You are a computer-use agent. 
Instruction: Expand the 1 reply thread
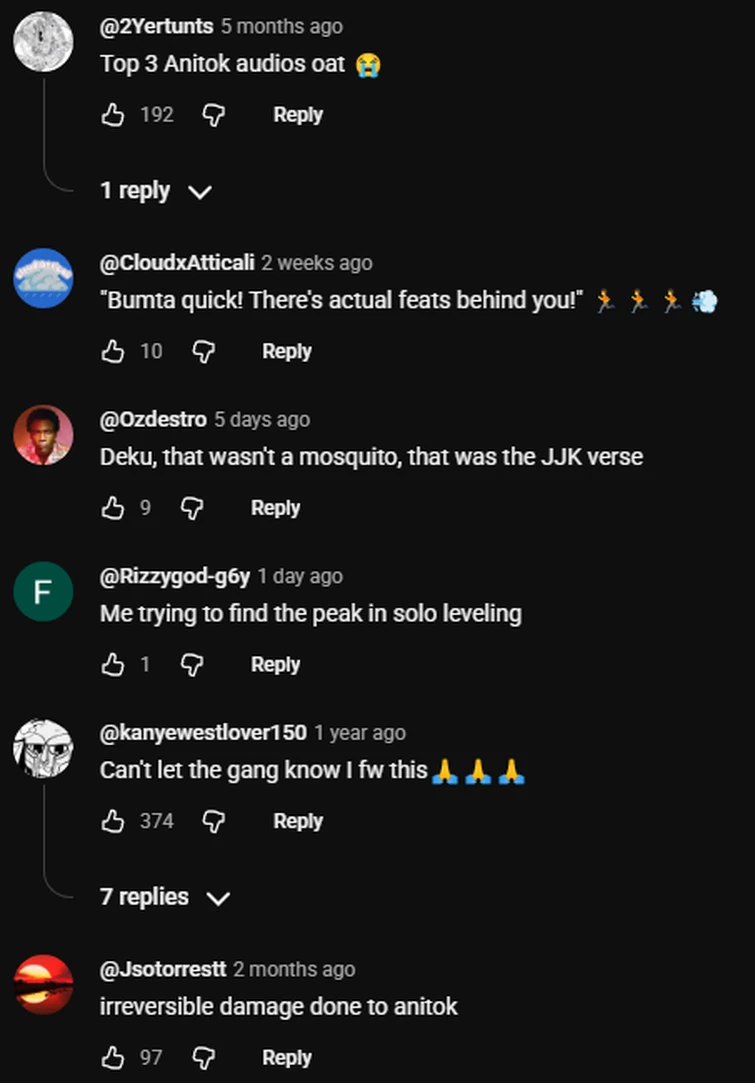pyautogui.click(x=155, y=191)
